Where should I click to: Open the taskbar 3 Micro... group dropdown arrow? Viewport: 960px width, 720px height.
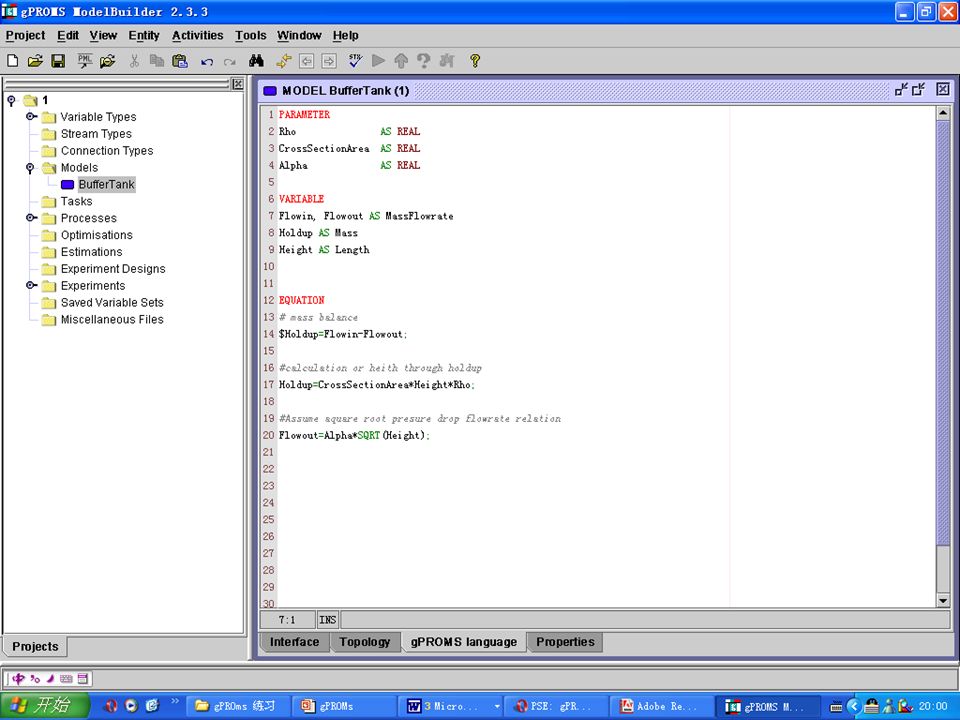[497, 706]
